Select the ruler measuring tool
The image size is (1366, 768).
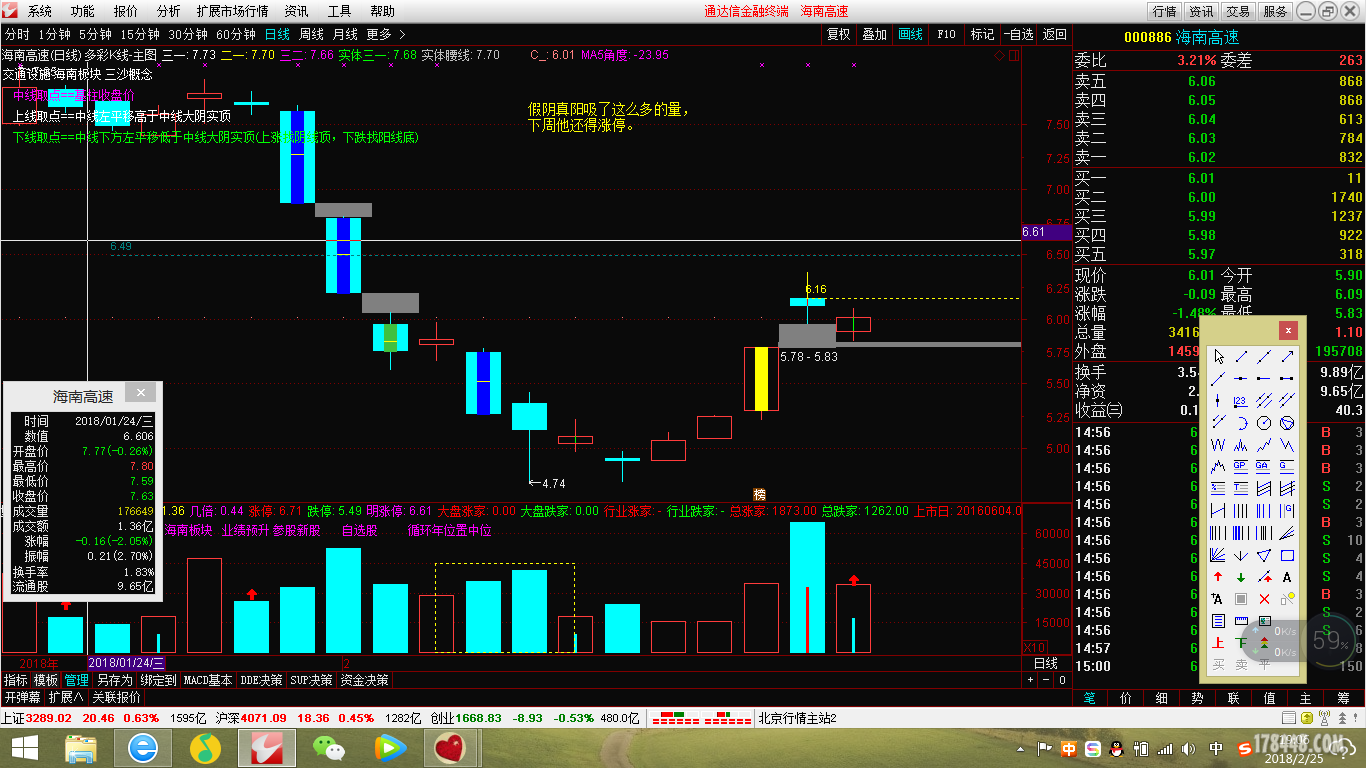[1241, 621]
